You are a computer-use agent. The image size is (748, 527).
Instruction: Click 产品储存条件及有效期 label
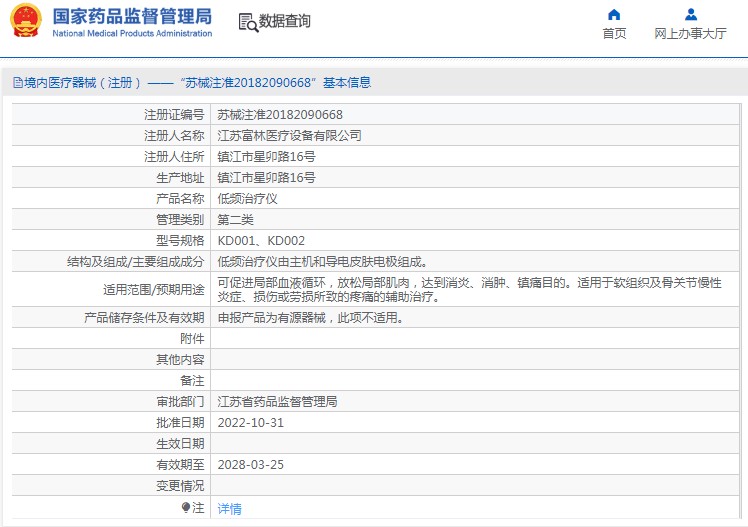(144, 318)
